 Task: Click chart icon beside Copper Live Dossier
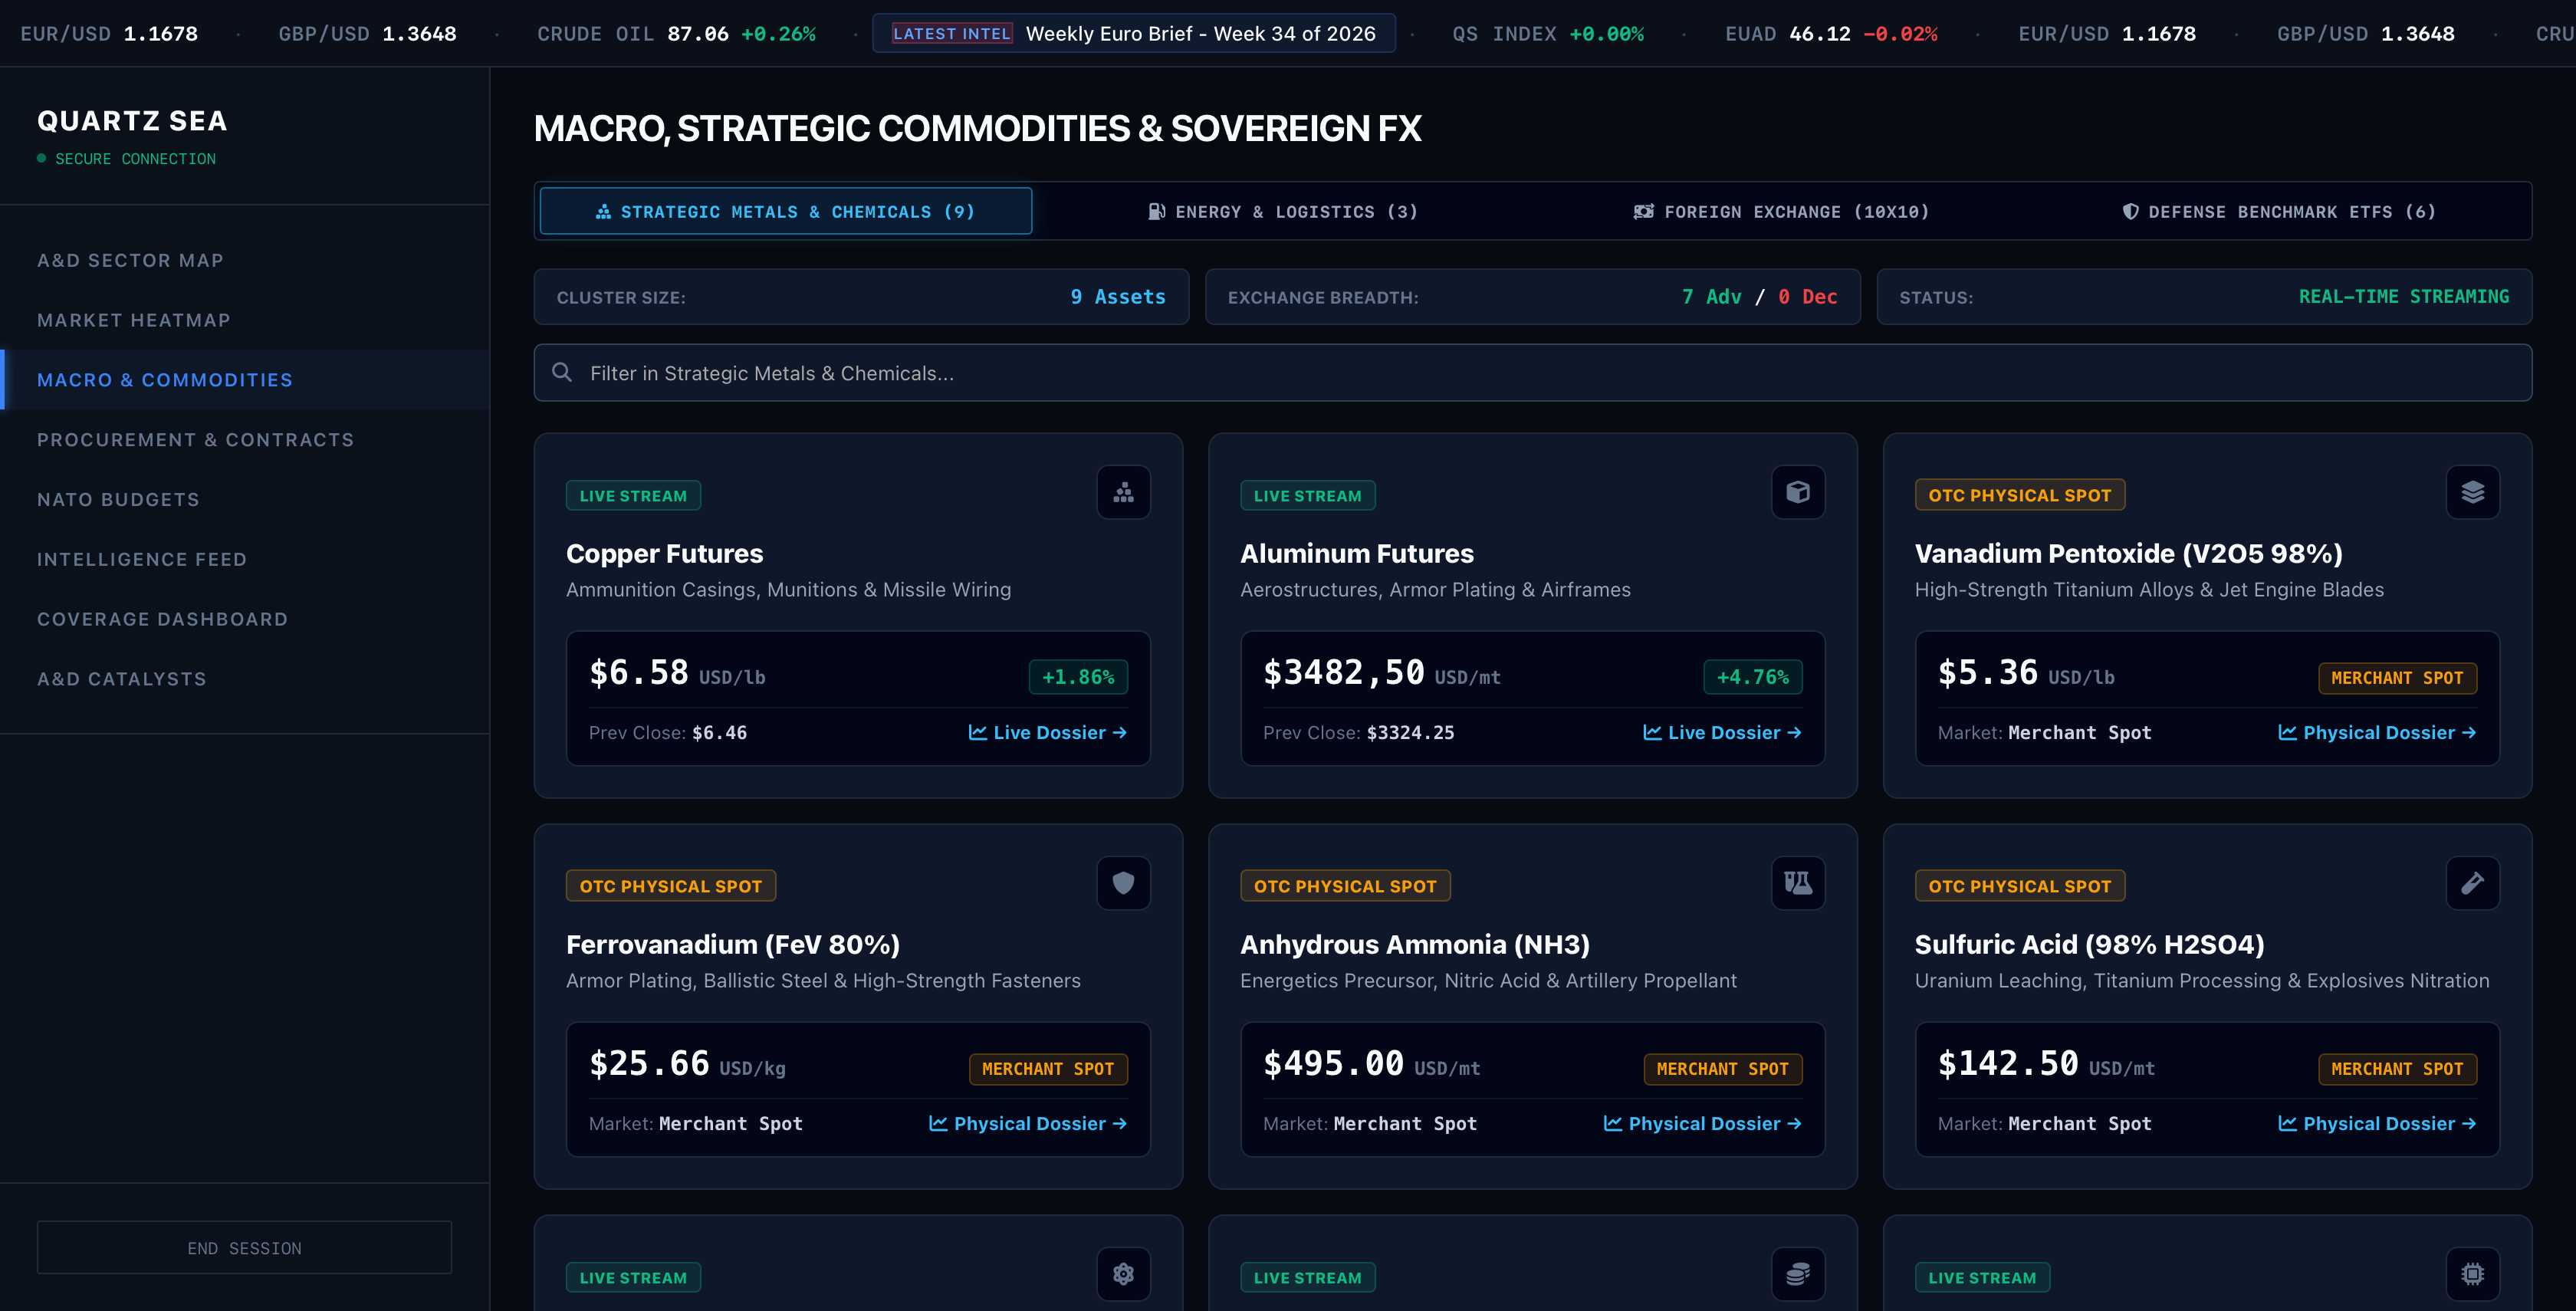click(978, 733)
